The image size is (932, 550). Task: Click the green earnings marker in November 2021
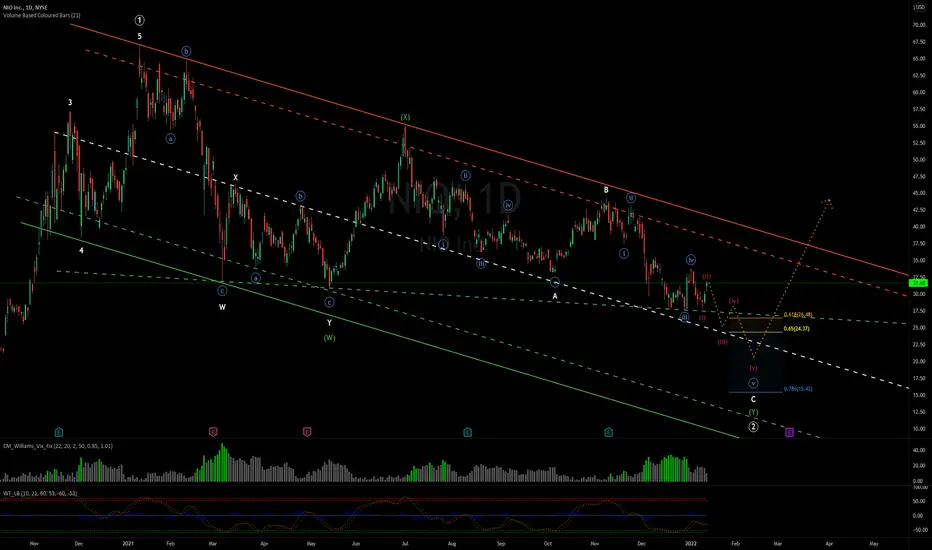click(x=609, y=432)
